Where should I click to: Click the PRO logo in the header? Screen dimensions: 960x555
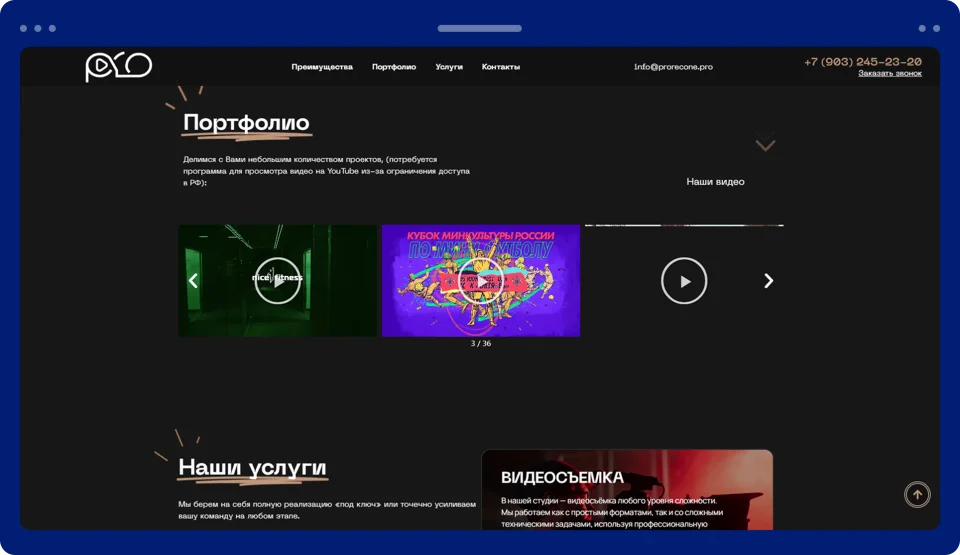[x=118, y=67]
